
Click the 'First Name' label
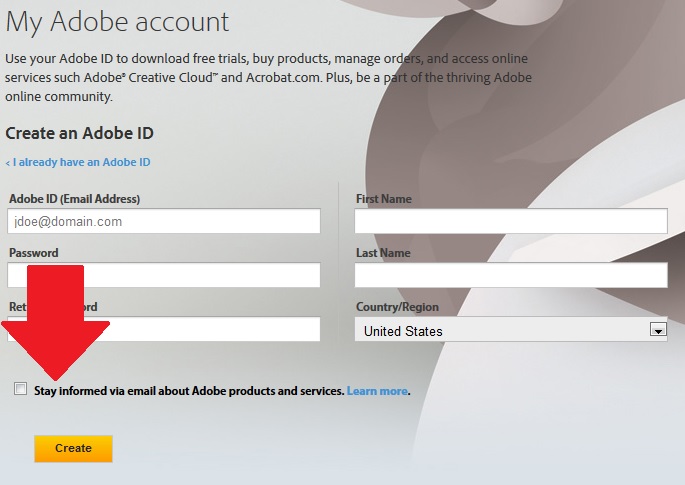[384, 199]
